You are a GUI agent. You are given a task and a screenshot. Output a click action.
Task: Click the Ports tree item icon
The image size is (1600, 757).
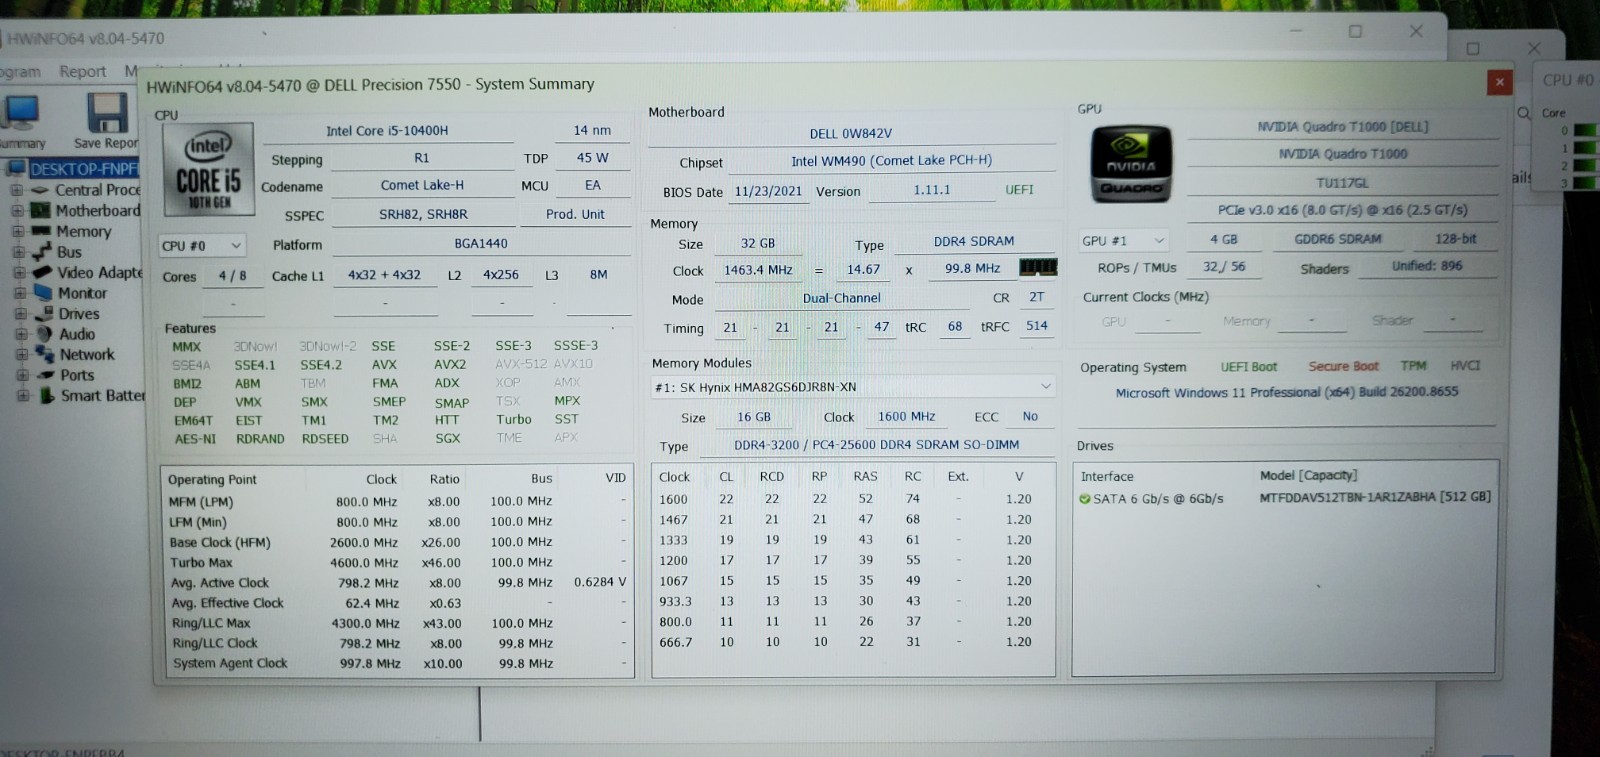45,375
